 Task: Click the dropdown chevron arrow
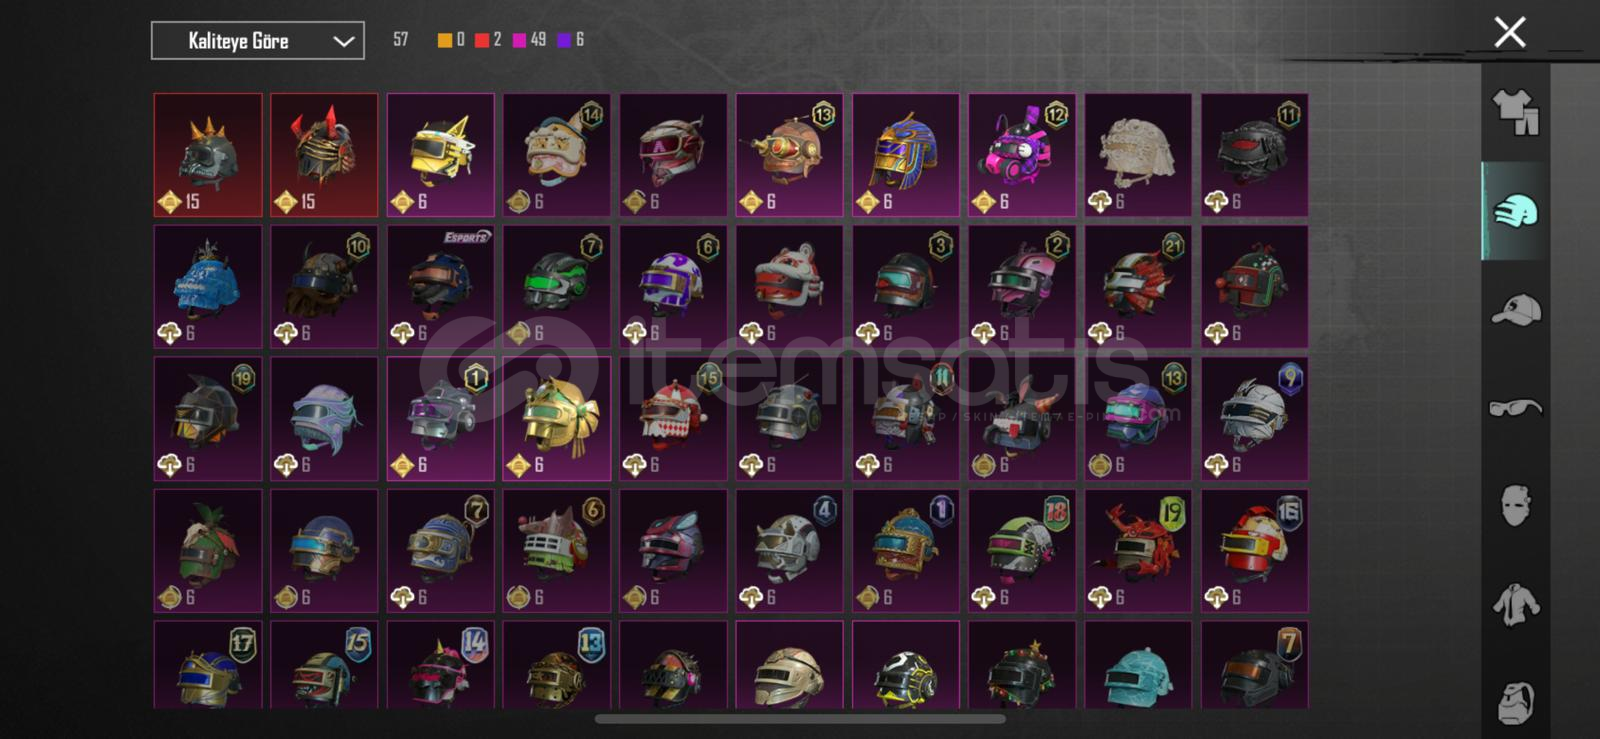click(x=343, y=42)
